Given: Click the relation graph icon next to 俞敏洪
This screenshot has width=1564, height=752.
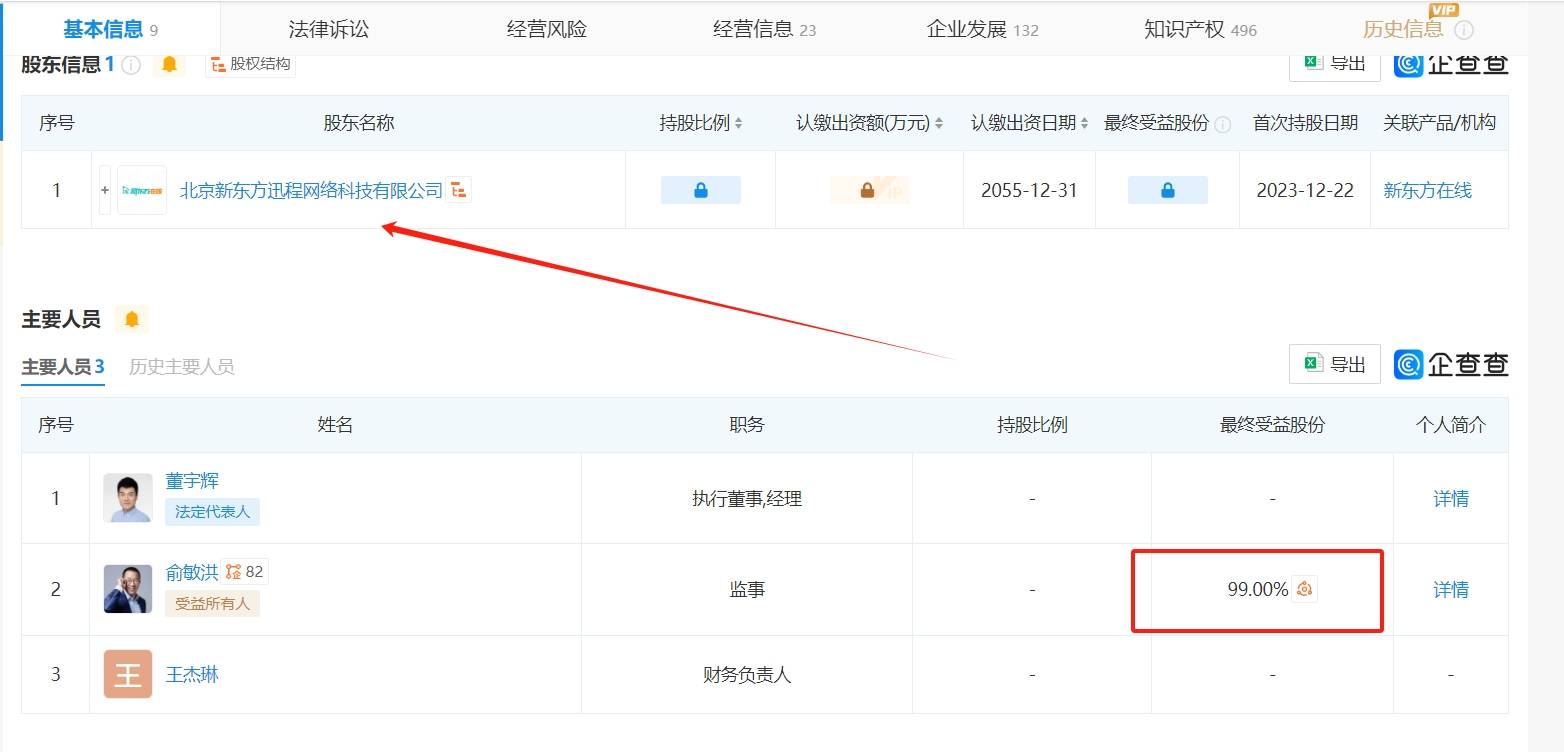Looking at the screenshot, I should (x=234, y=572).
